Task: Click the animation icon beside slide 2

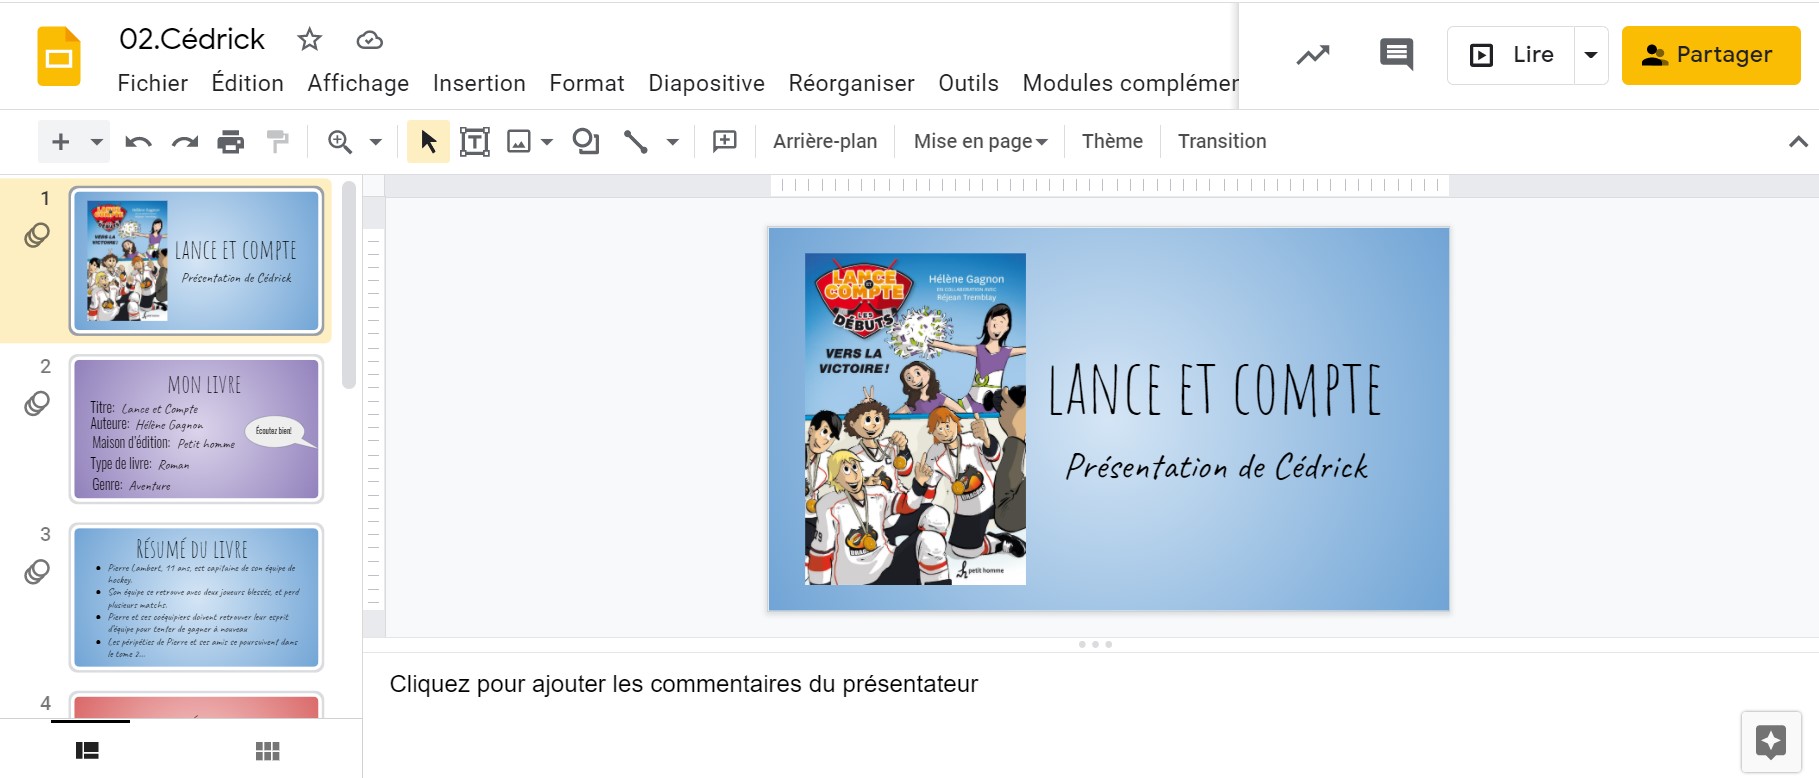Action: (x=37, y=403)
